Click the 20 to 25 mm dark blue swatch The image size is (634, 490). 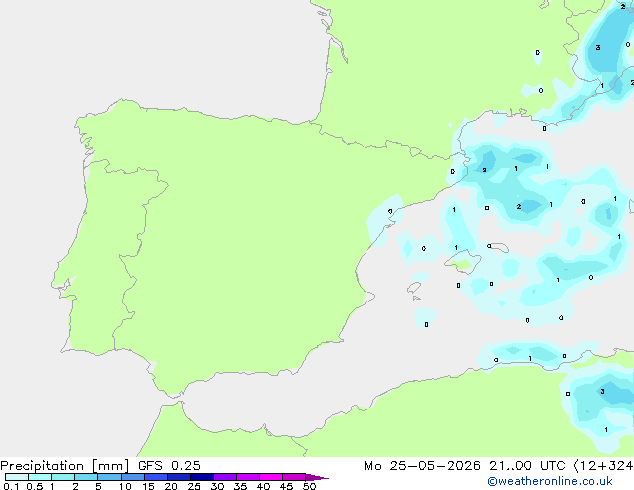(x=179, y=477)
